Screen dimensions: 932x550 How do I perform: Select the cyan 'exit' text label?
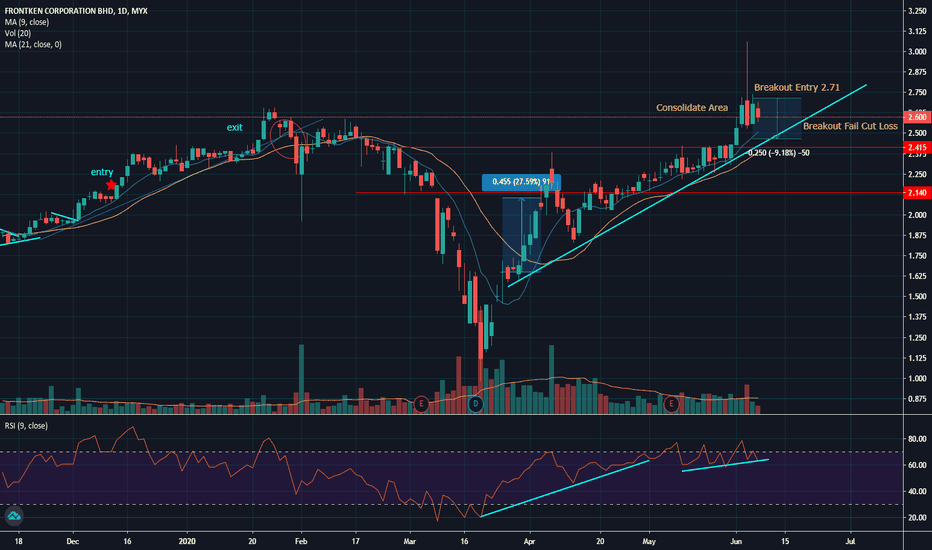click(x=234, y=127)
